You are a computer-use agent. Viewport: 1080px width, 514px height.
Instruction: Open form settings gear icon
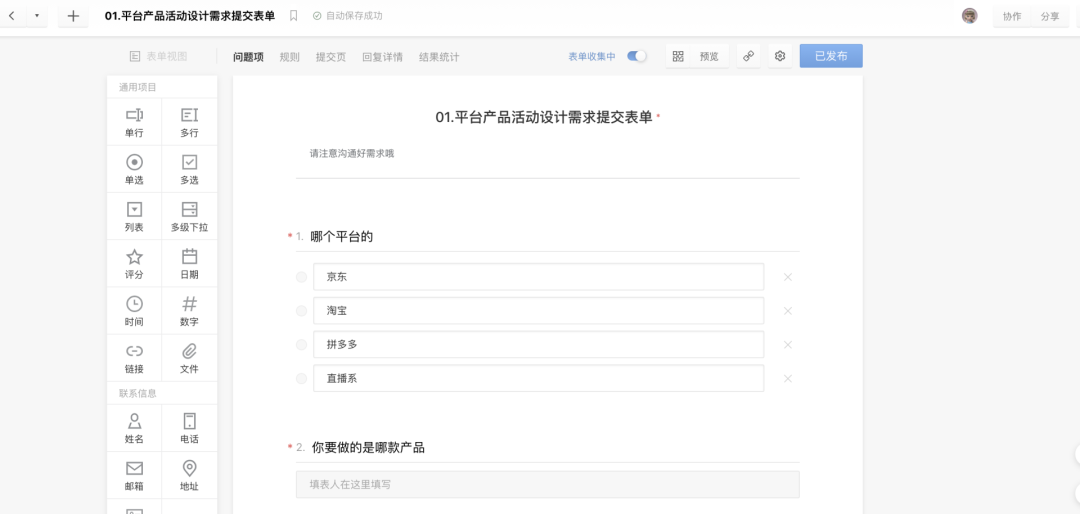(780, 57)
